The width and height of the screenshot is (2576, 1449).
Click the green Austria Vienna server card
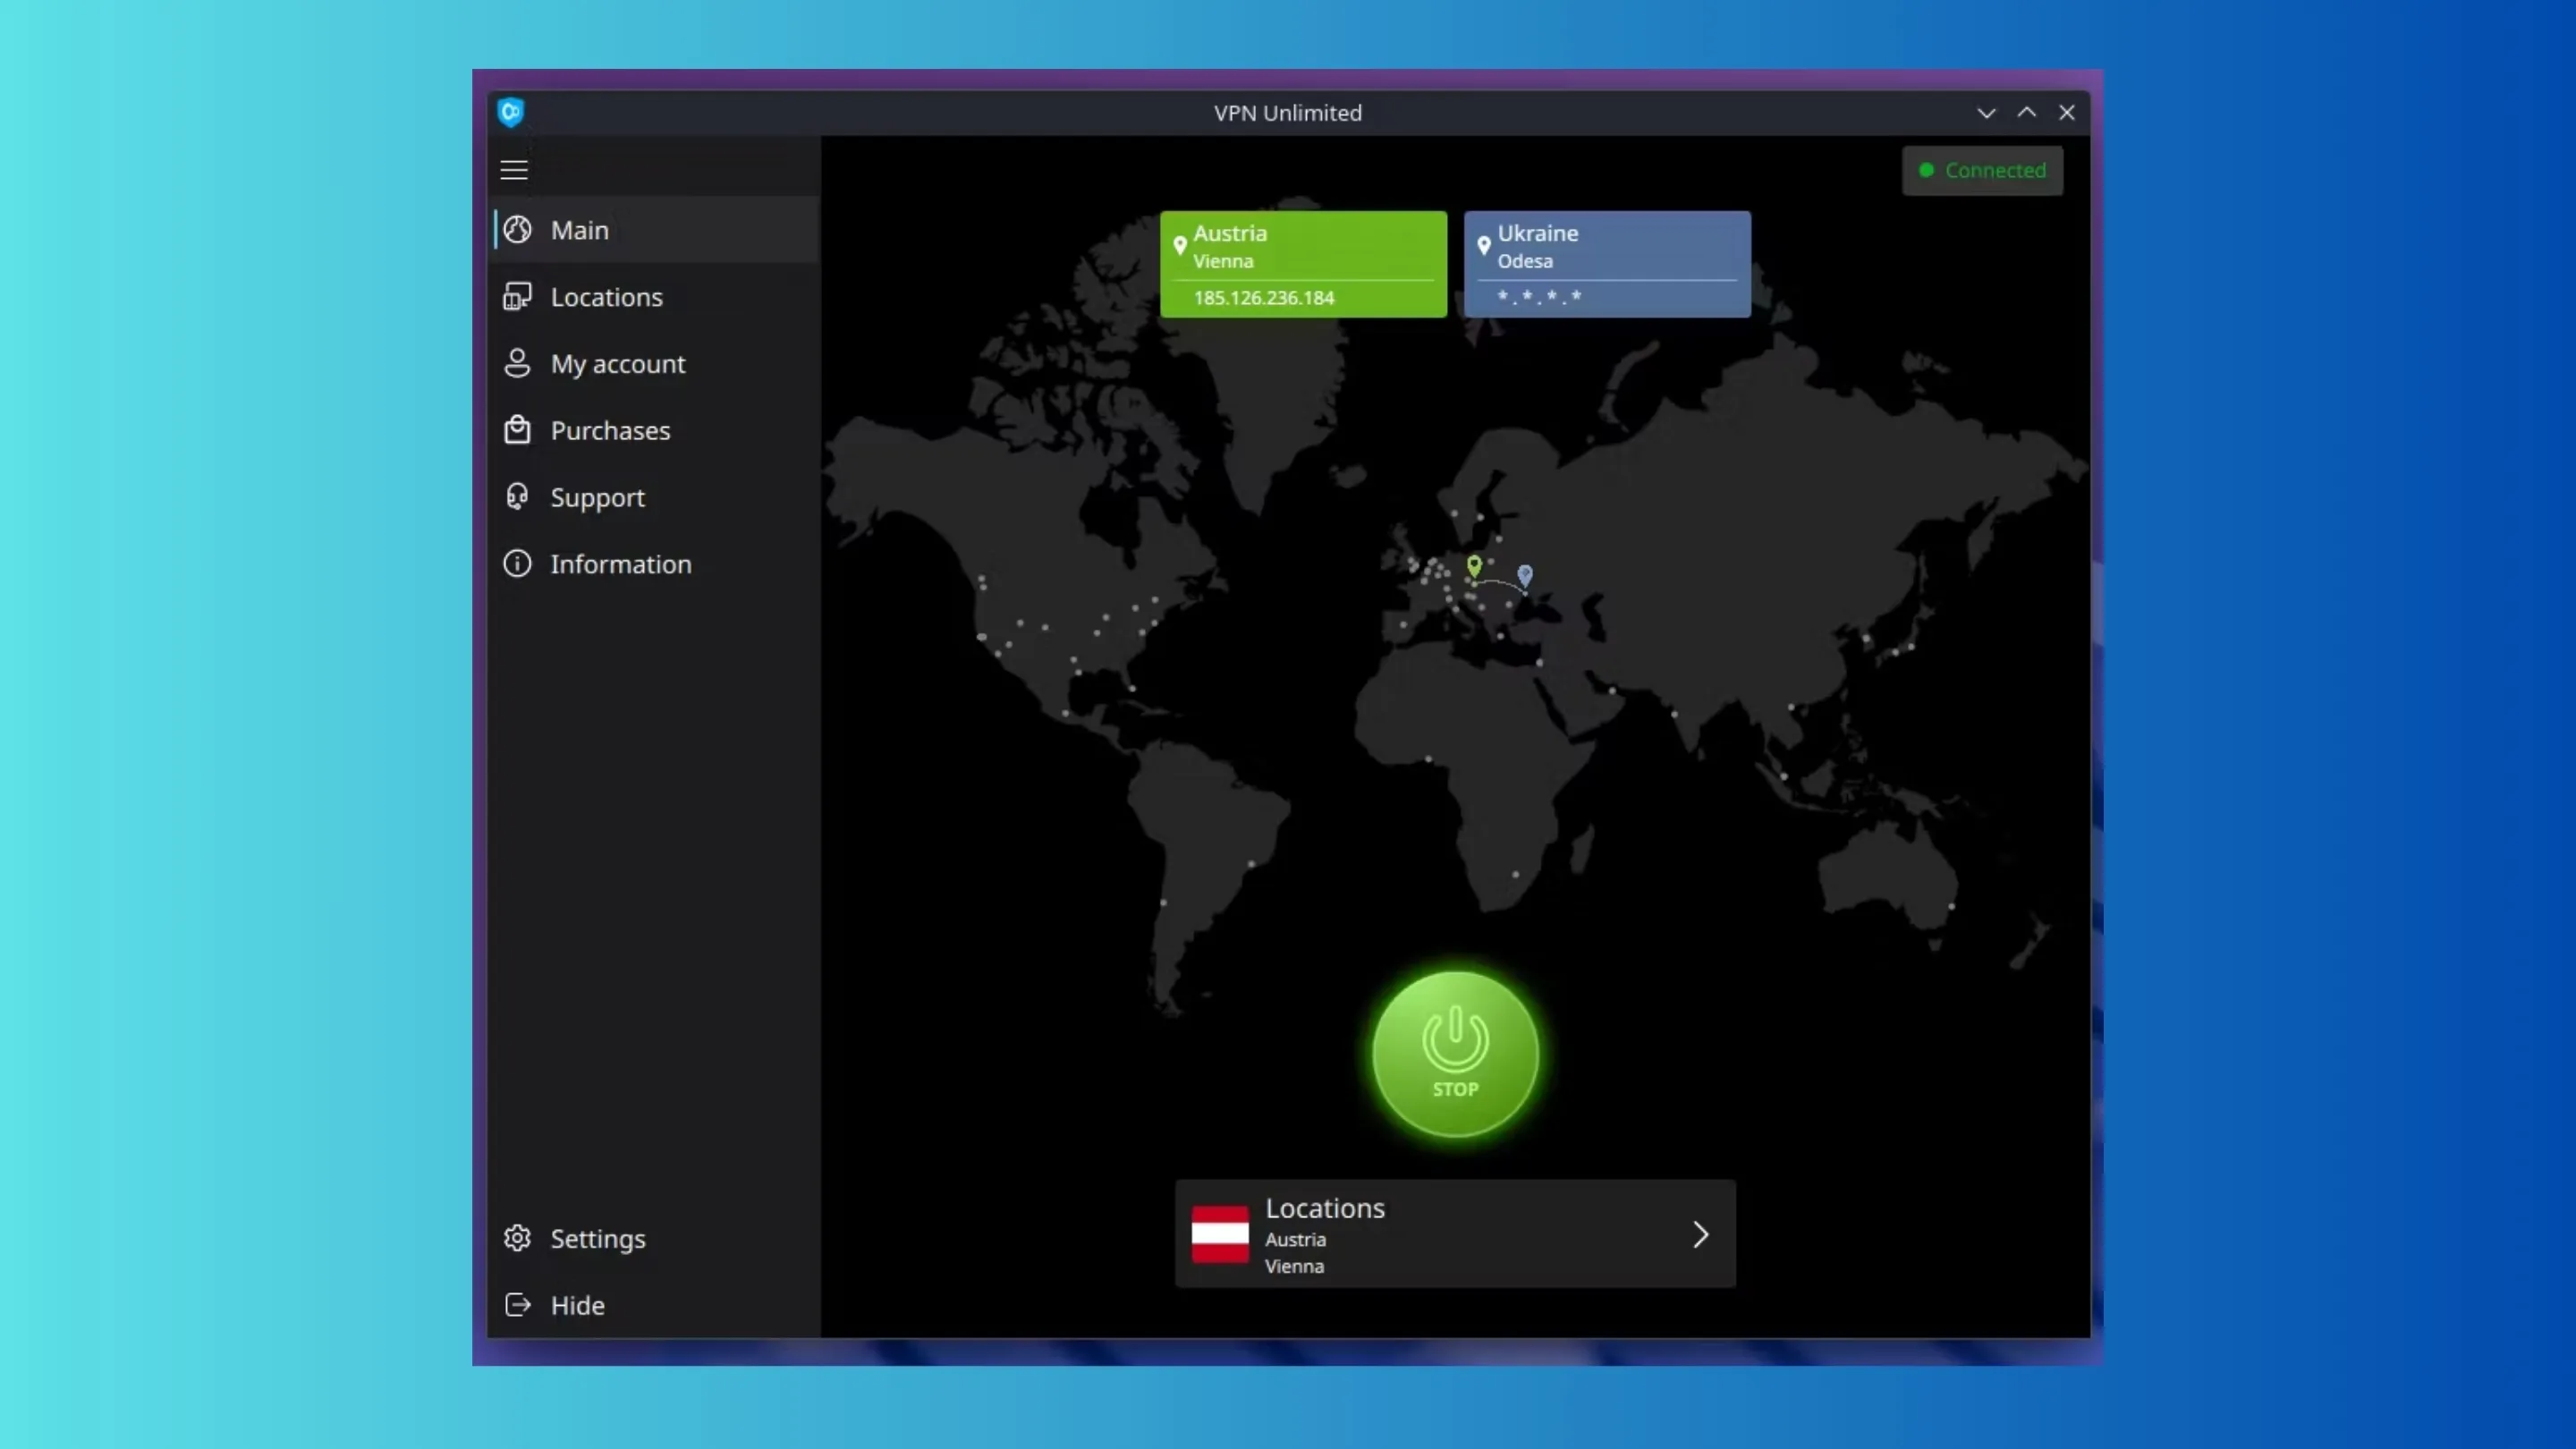point(1303,264)
